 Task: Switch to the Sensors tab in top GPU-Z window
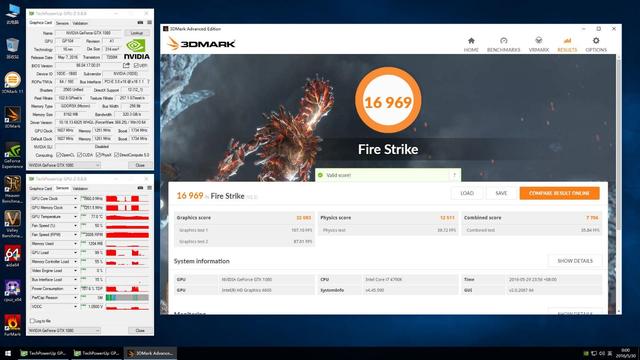(x=62, y=23)
